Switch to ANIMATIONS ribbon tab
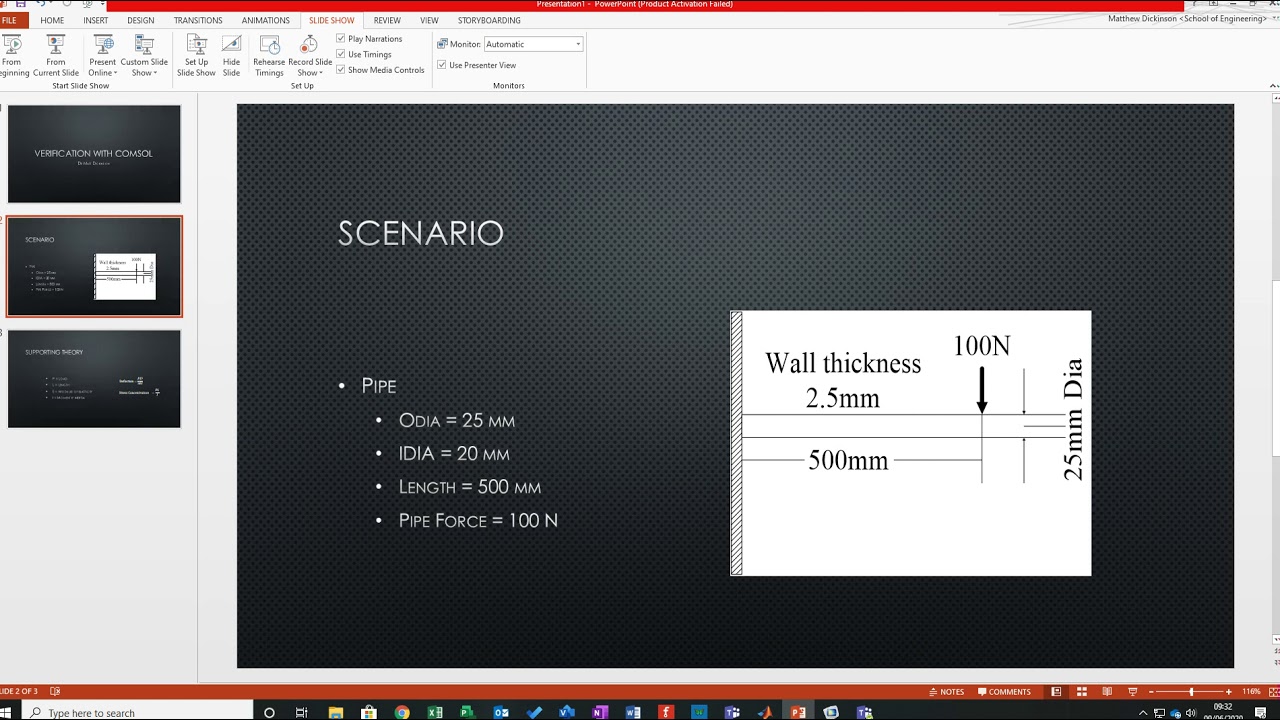This screenshot has width=1280, height=720. click(265, 20)
